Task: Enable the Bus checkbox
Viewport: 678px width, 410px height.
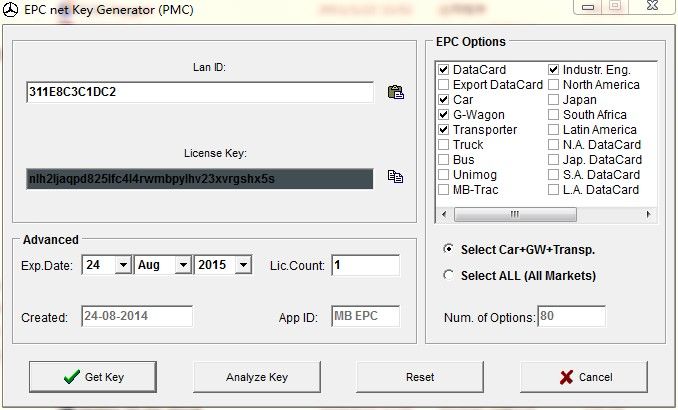Action: [x=443, y=160]
